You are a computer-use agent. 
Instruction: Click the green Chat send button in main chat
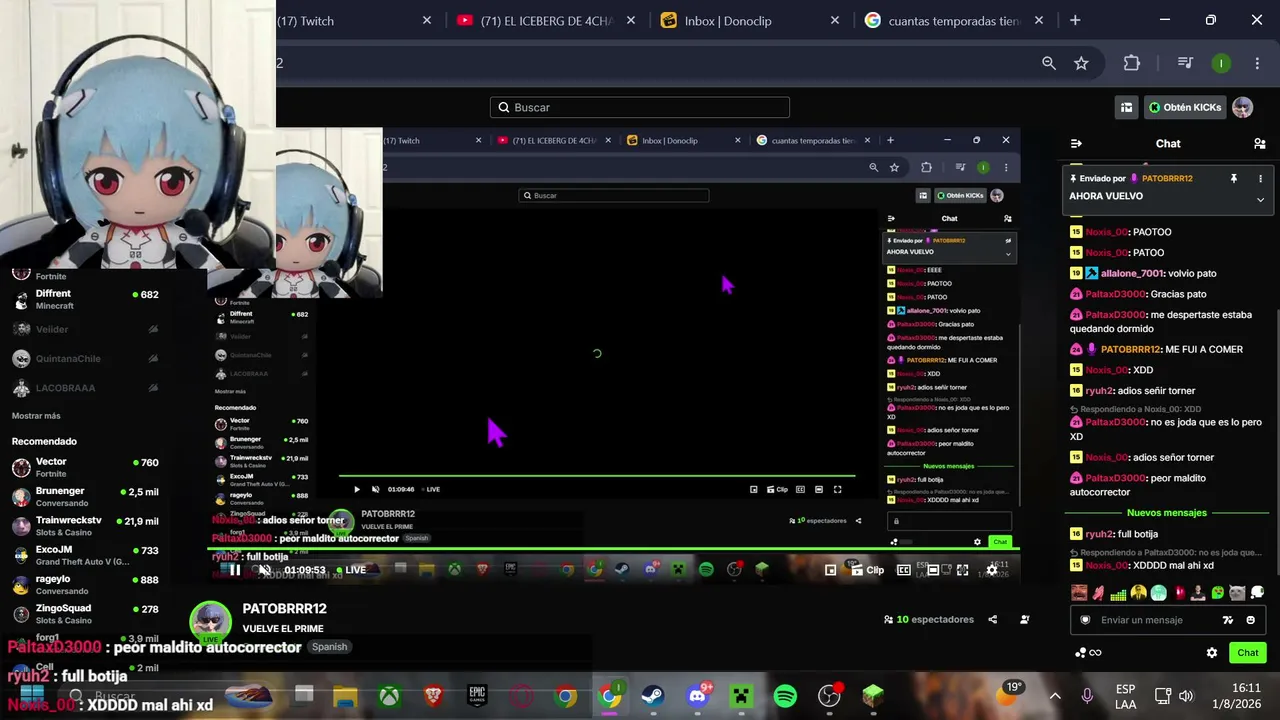[1248, 653]
